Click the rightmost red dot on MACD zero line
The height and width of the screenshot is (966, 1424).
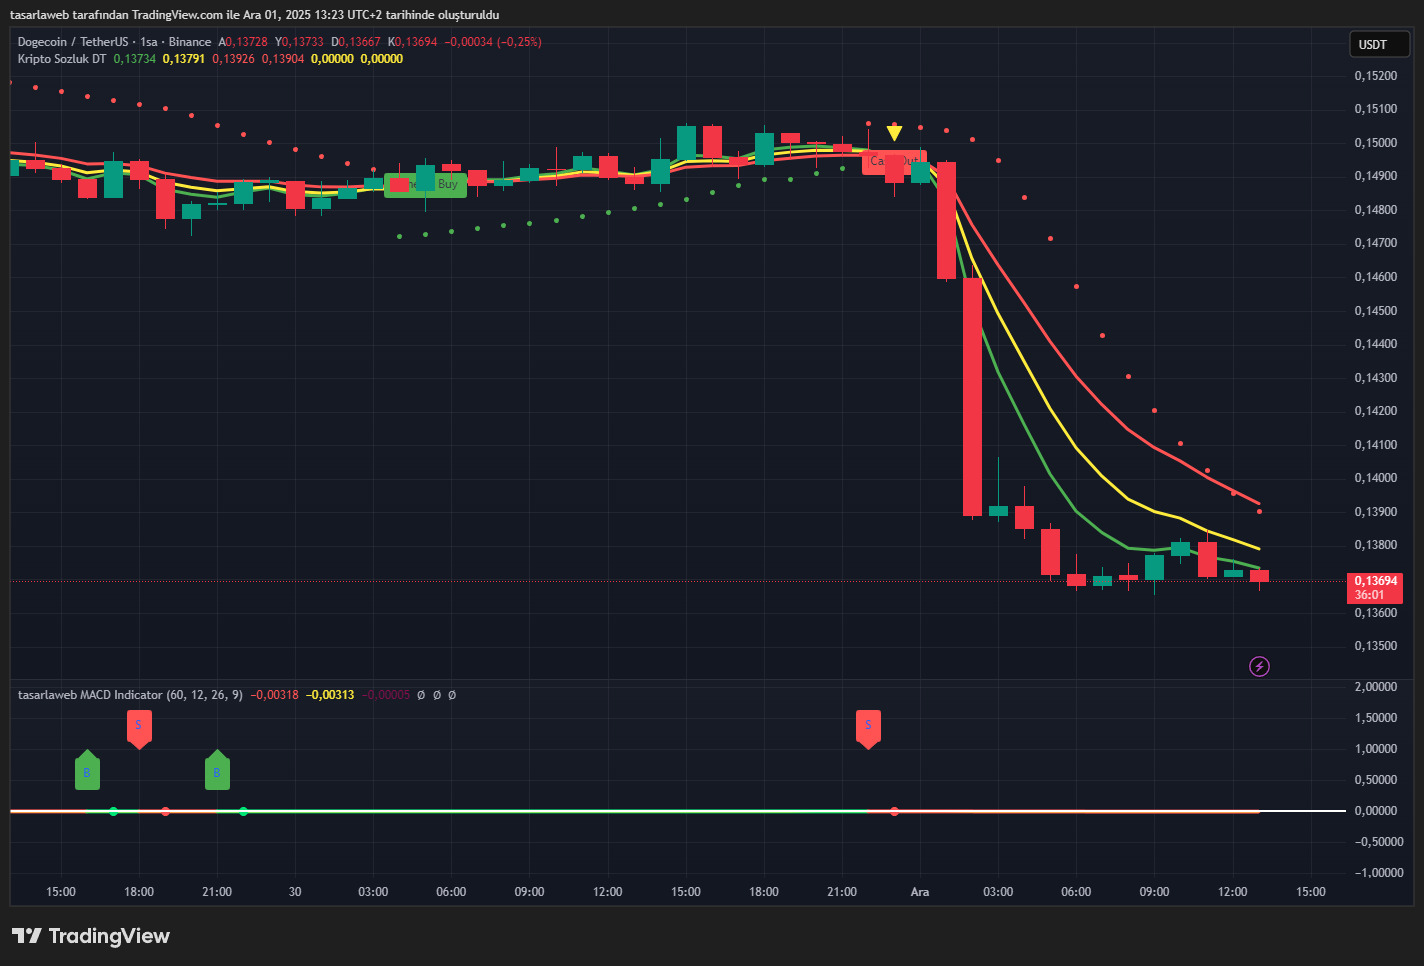(x=894, y=811)
